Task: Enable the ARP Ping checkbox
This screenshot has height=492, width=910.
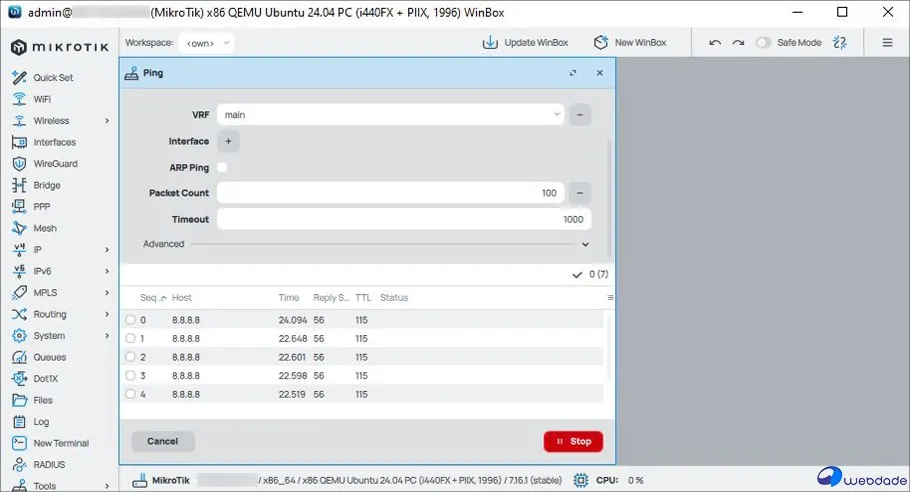Action: (222, 168)
